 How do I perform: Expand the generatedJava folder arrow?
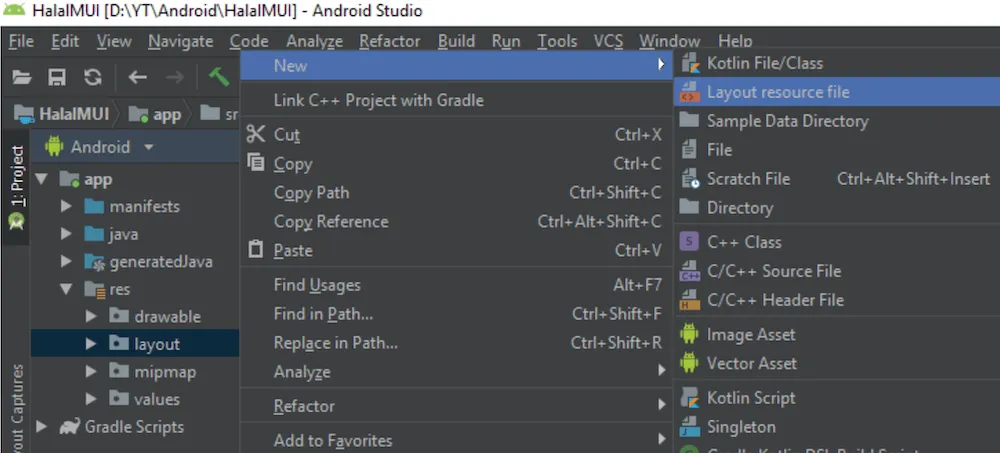pyautogui.click(x=66, y=262)
